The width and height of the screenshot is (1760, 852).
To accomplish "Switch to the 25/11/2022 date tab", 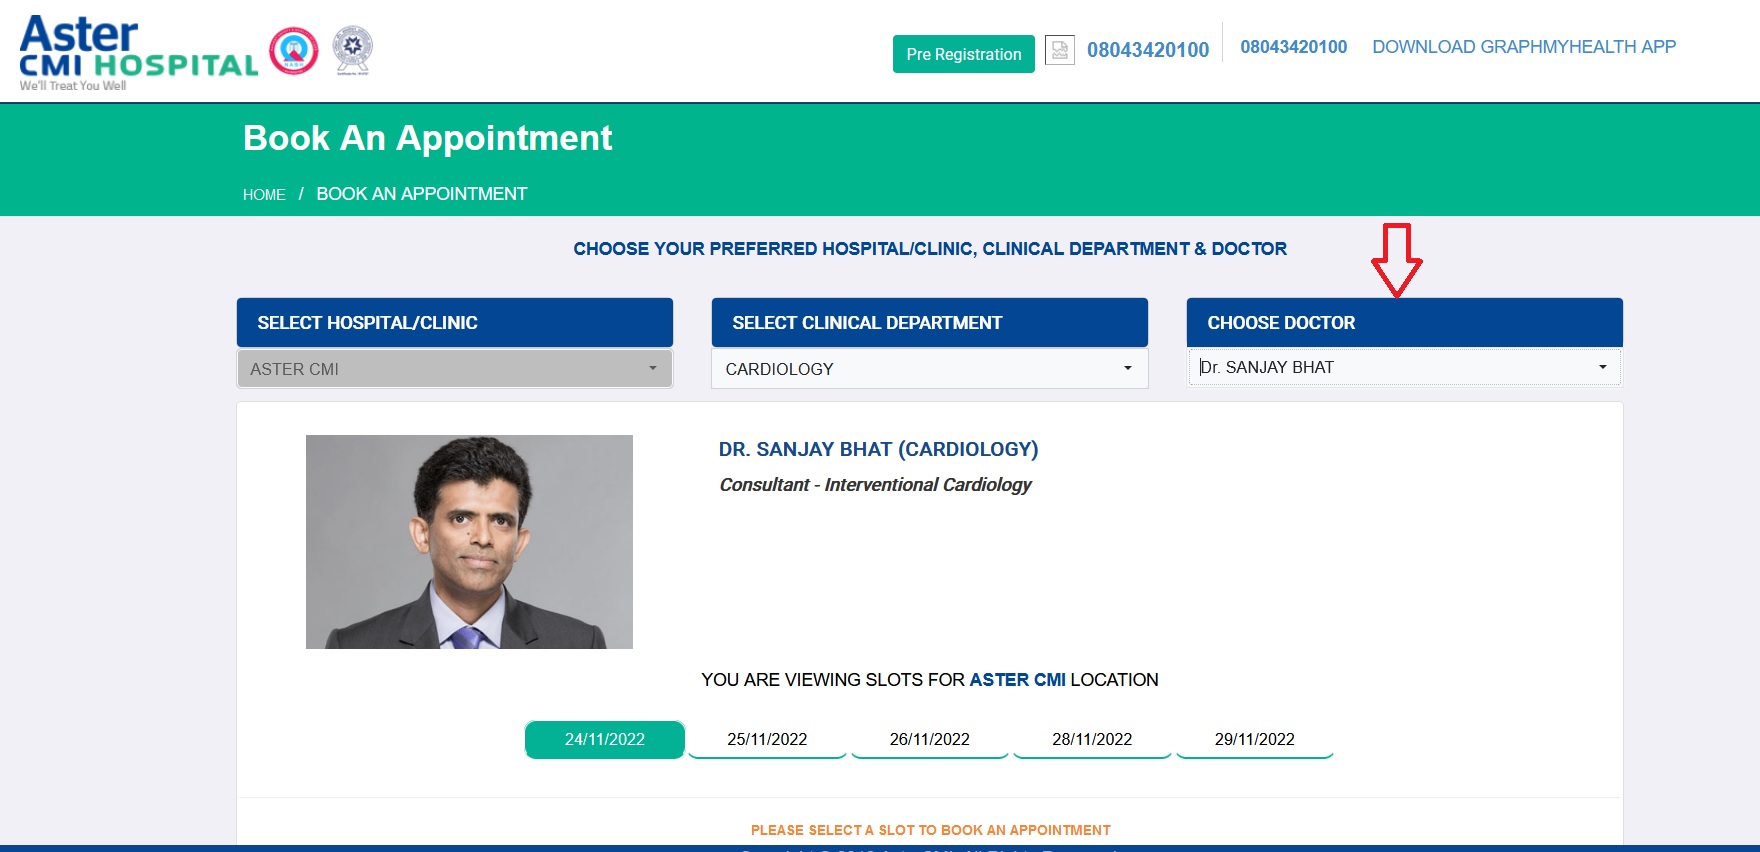I will 767,739.
